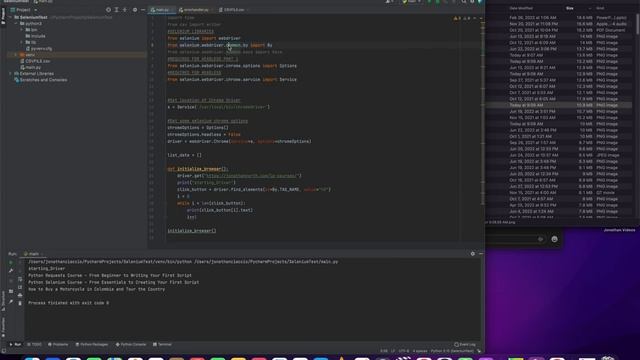Image resolution: width=640 pixels, height=360 pixels.
Task: Sort Finder list by Kind column
Action: (x=600, y=8)
